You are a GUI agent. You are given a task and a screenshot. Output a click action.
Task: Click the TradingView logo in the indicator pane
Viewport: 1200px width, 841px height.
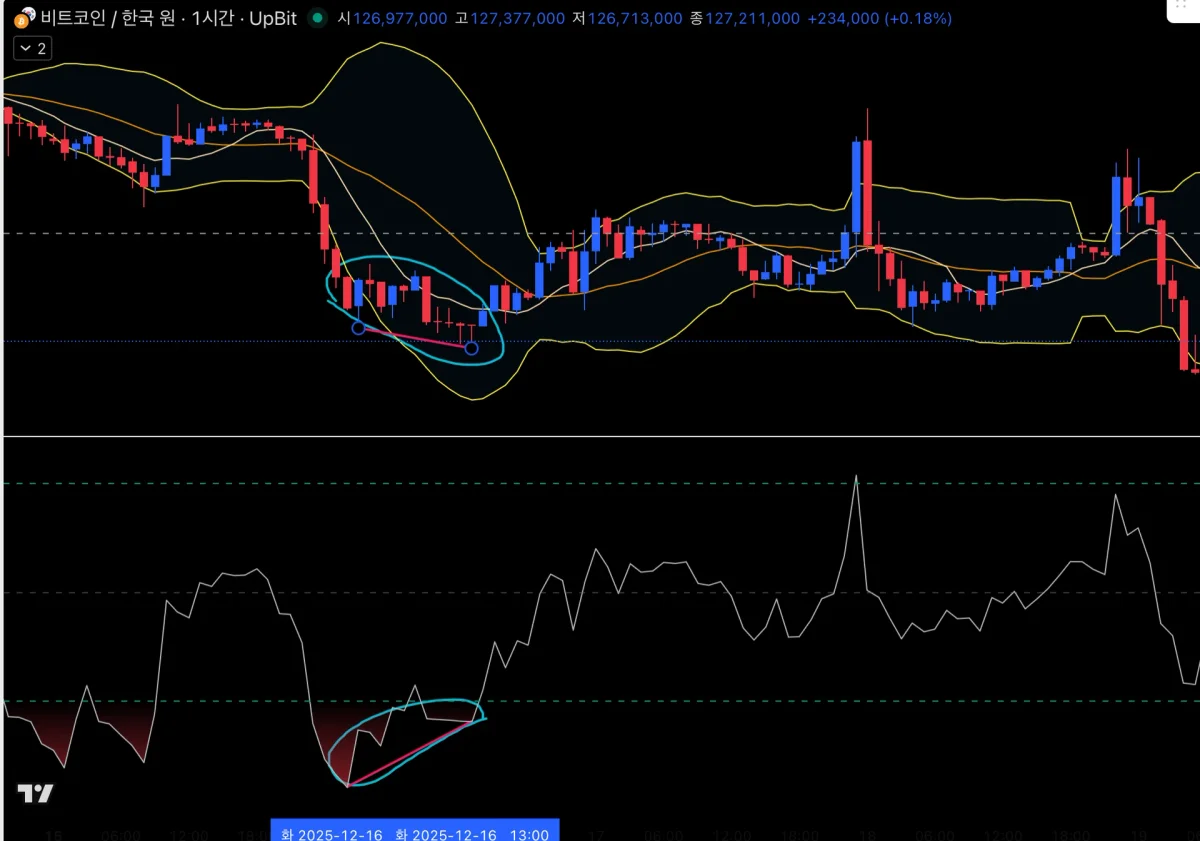point(35,794)
